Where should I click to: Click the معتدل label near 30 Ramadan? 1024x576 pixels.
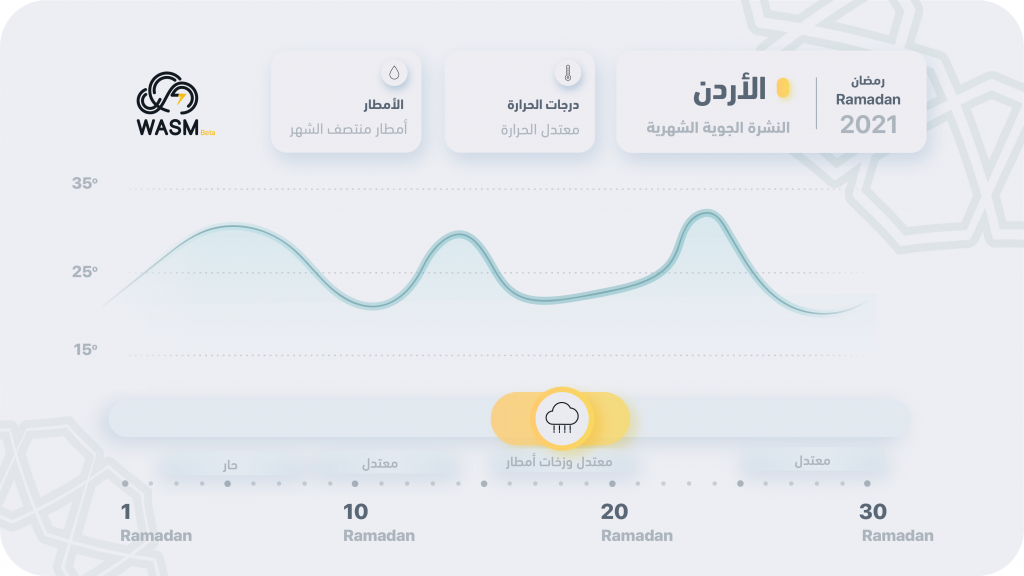click(x=812, y=461)
